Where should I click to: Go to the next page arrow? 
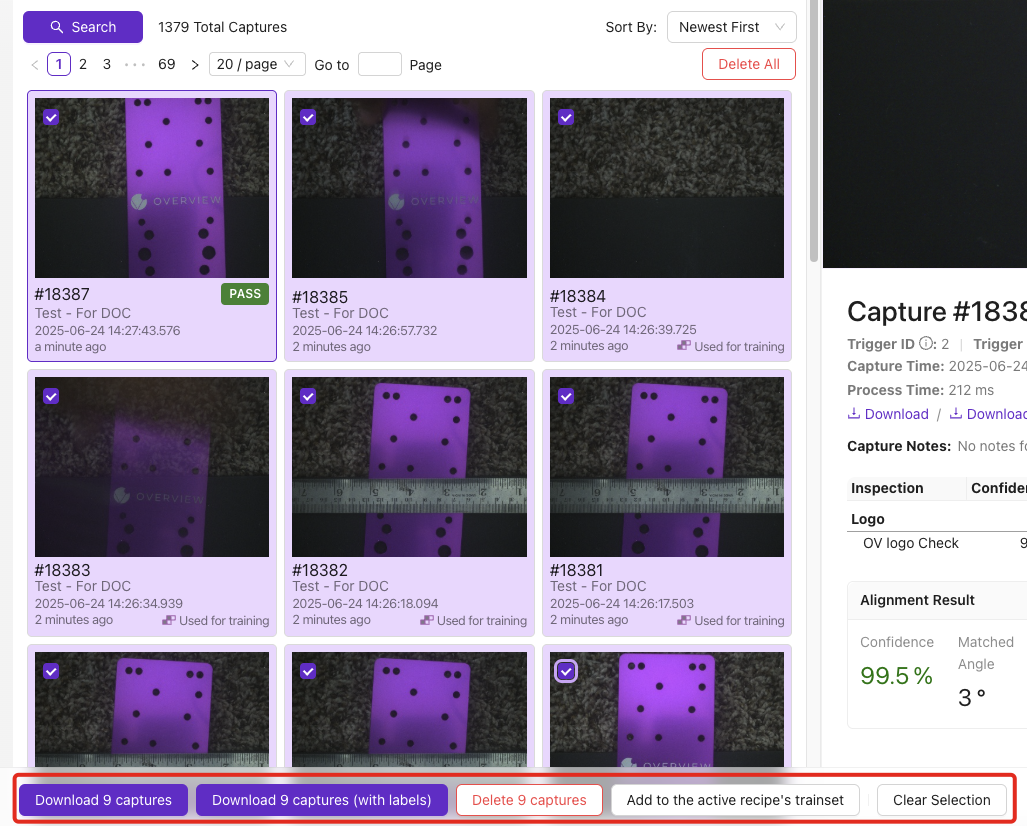click(x=195, y=65)
